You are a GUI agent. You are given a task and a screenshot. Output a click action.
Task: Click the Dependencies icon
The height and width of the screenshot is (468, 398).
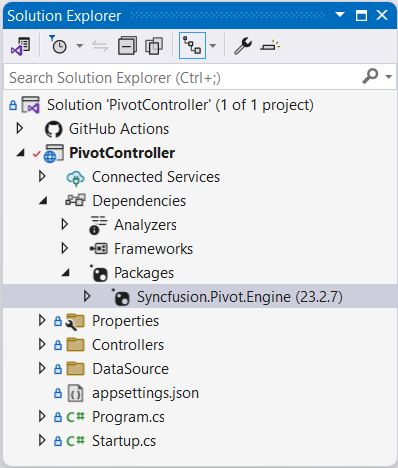pyautogui.click(x=75, y=200)
